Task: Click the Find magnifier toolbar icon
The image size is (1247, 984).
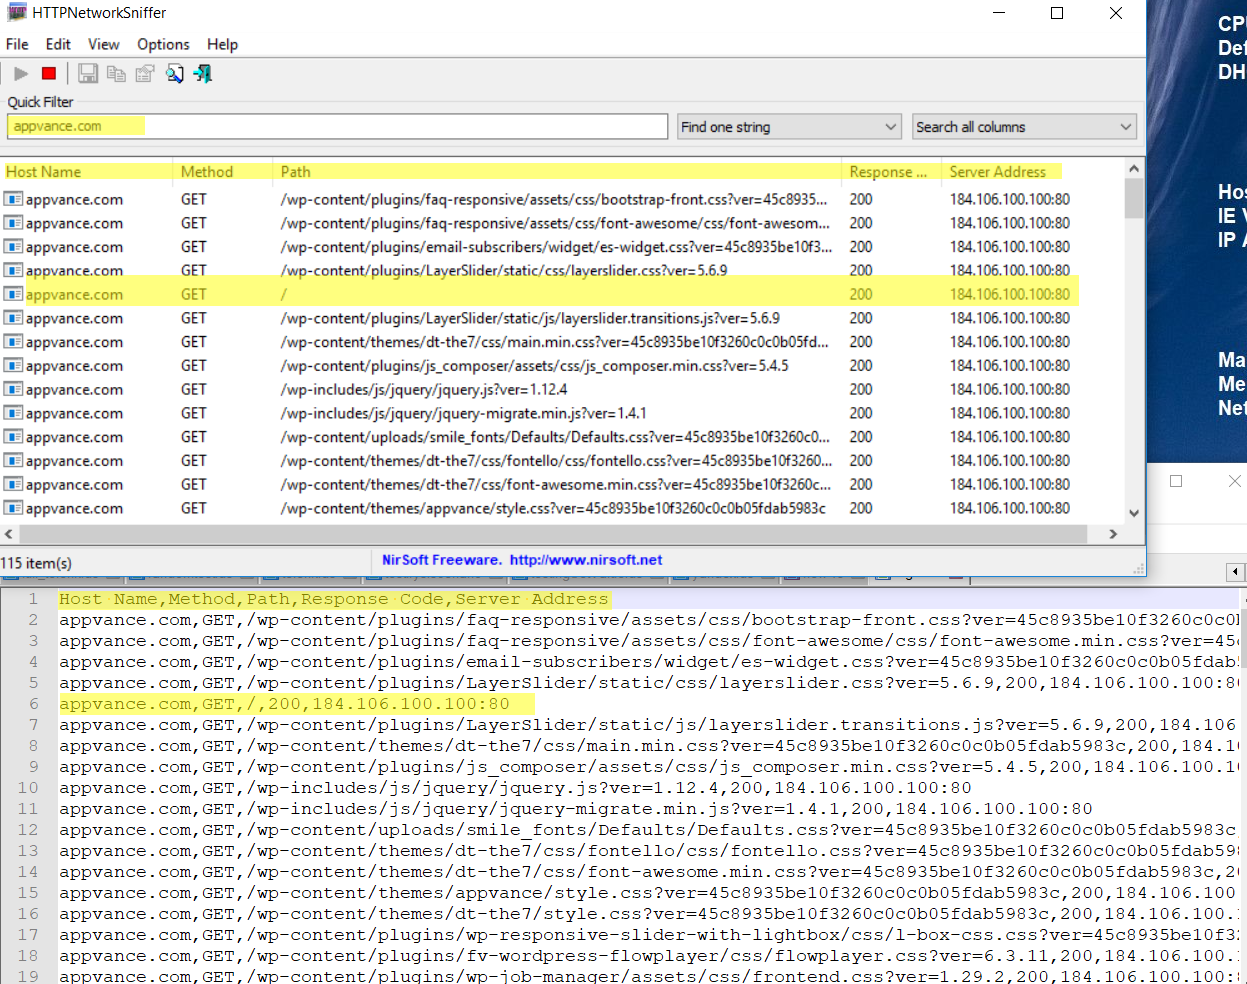Action: click(x=174, y=73)
